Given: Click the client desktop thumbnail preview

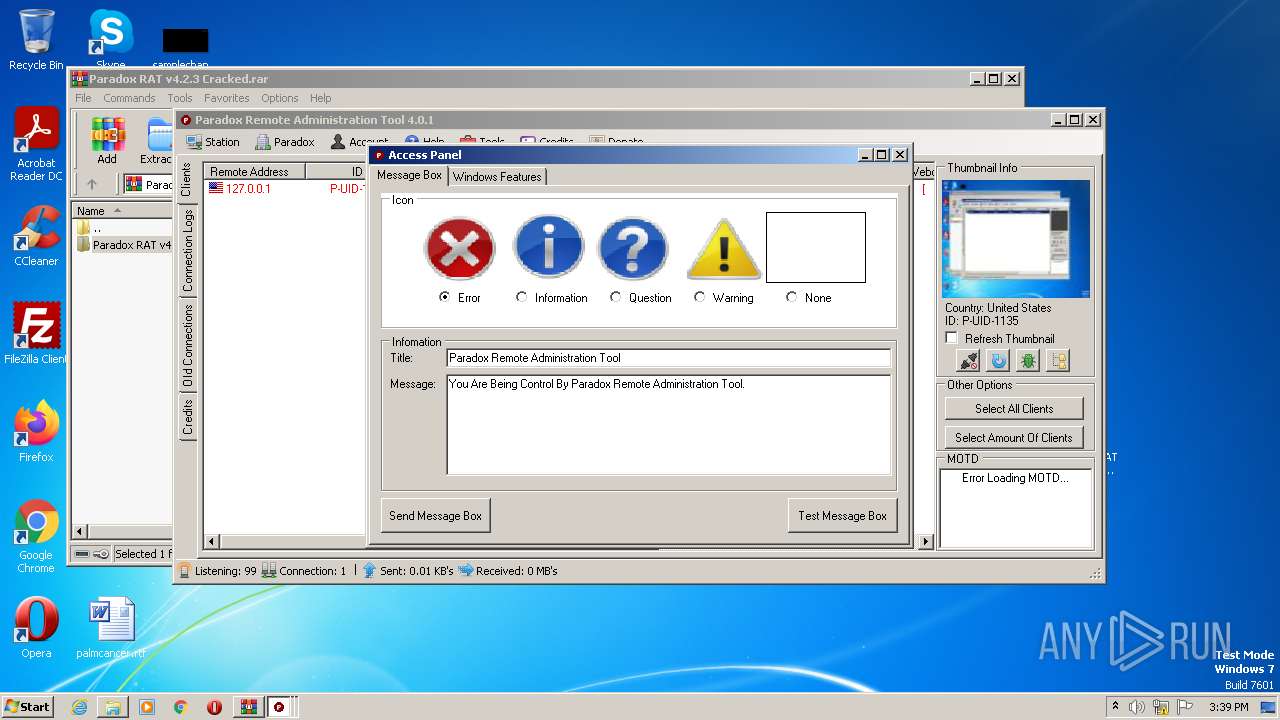Looking at the screenshot, I should tap(1016, 239).
